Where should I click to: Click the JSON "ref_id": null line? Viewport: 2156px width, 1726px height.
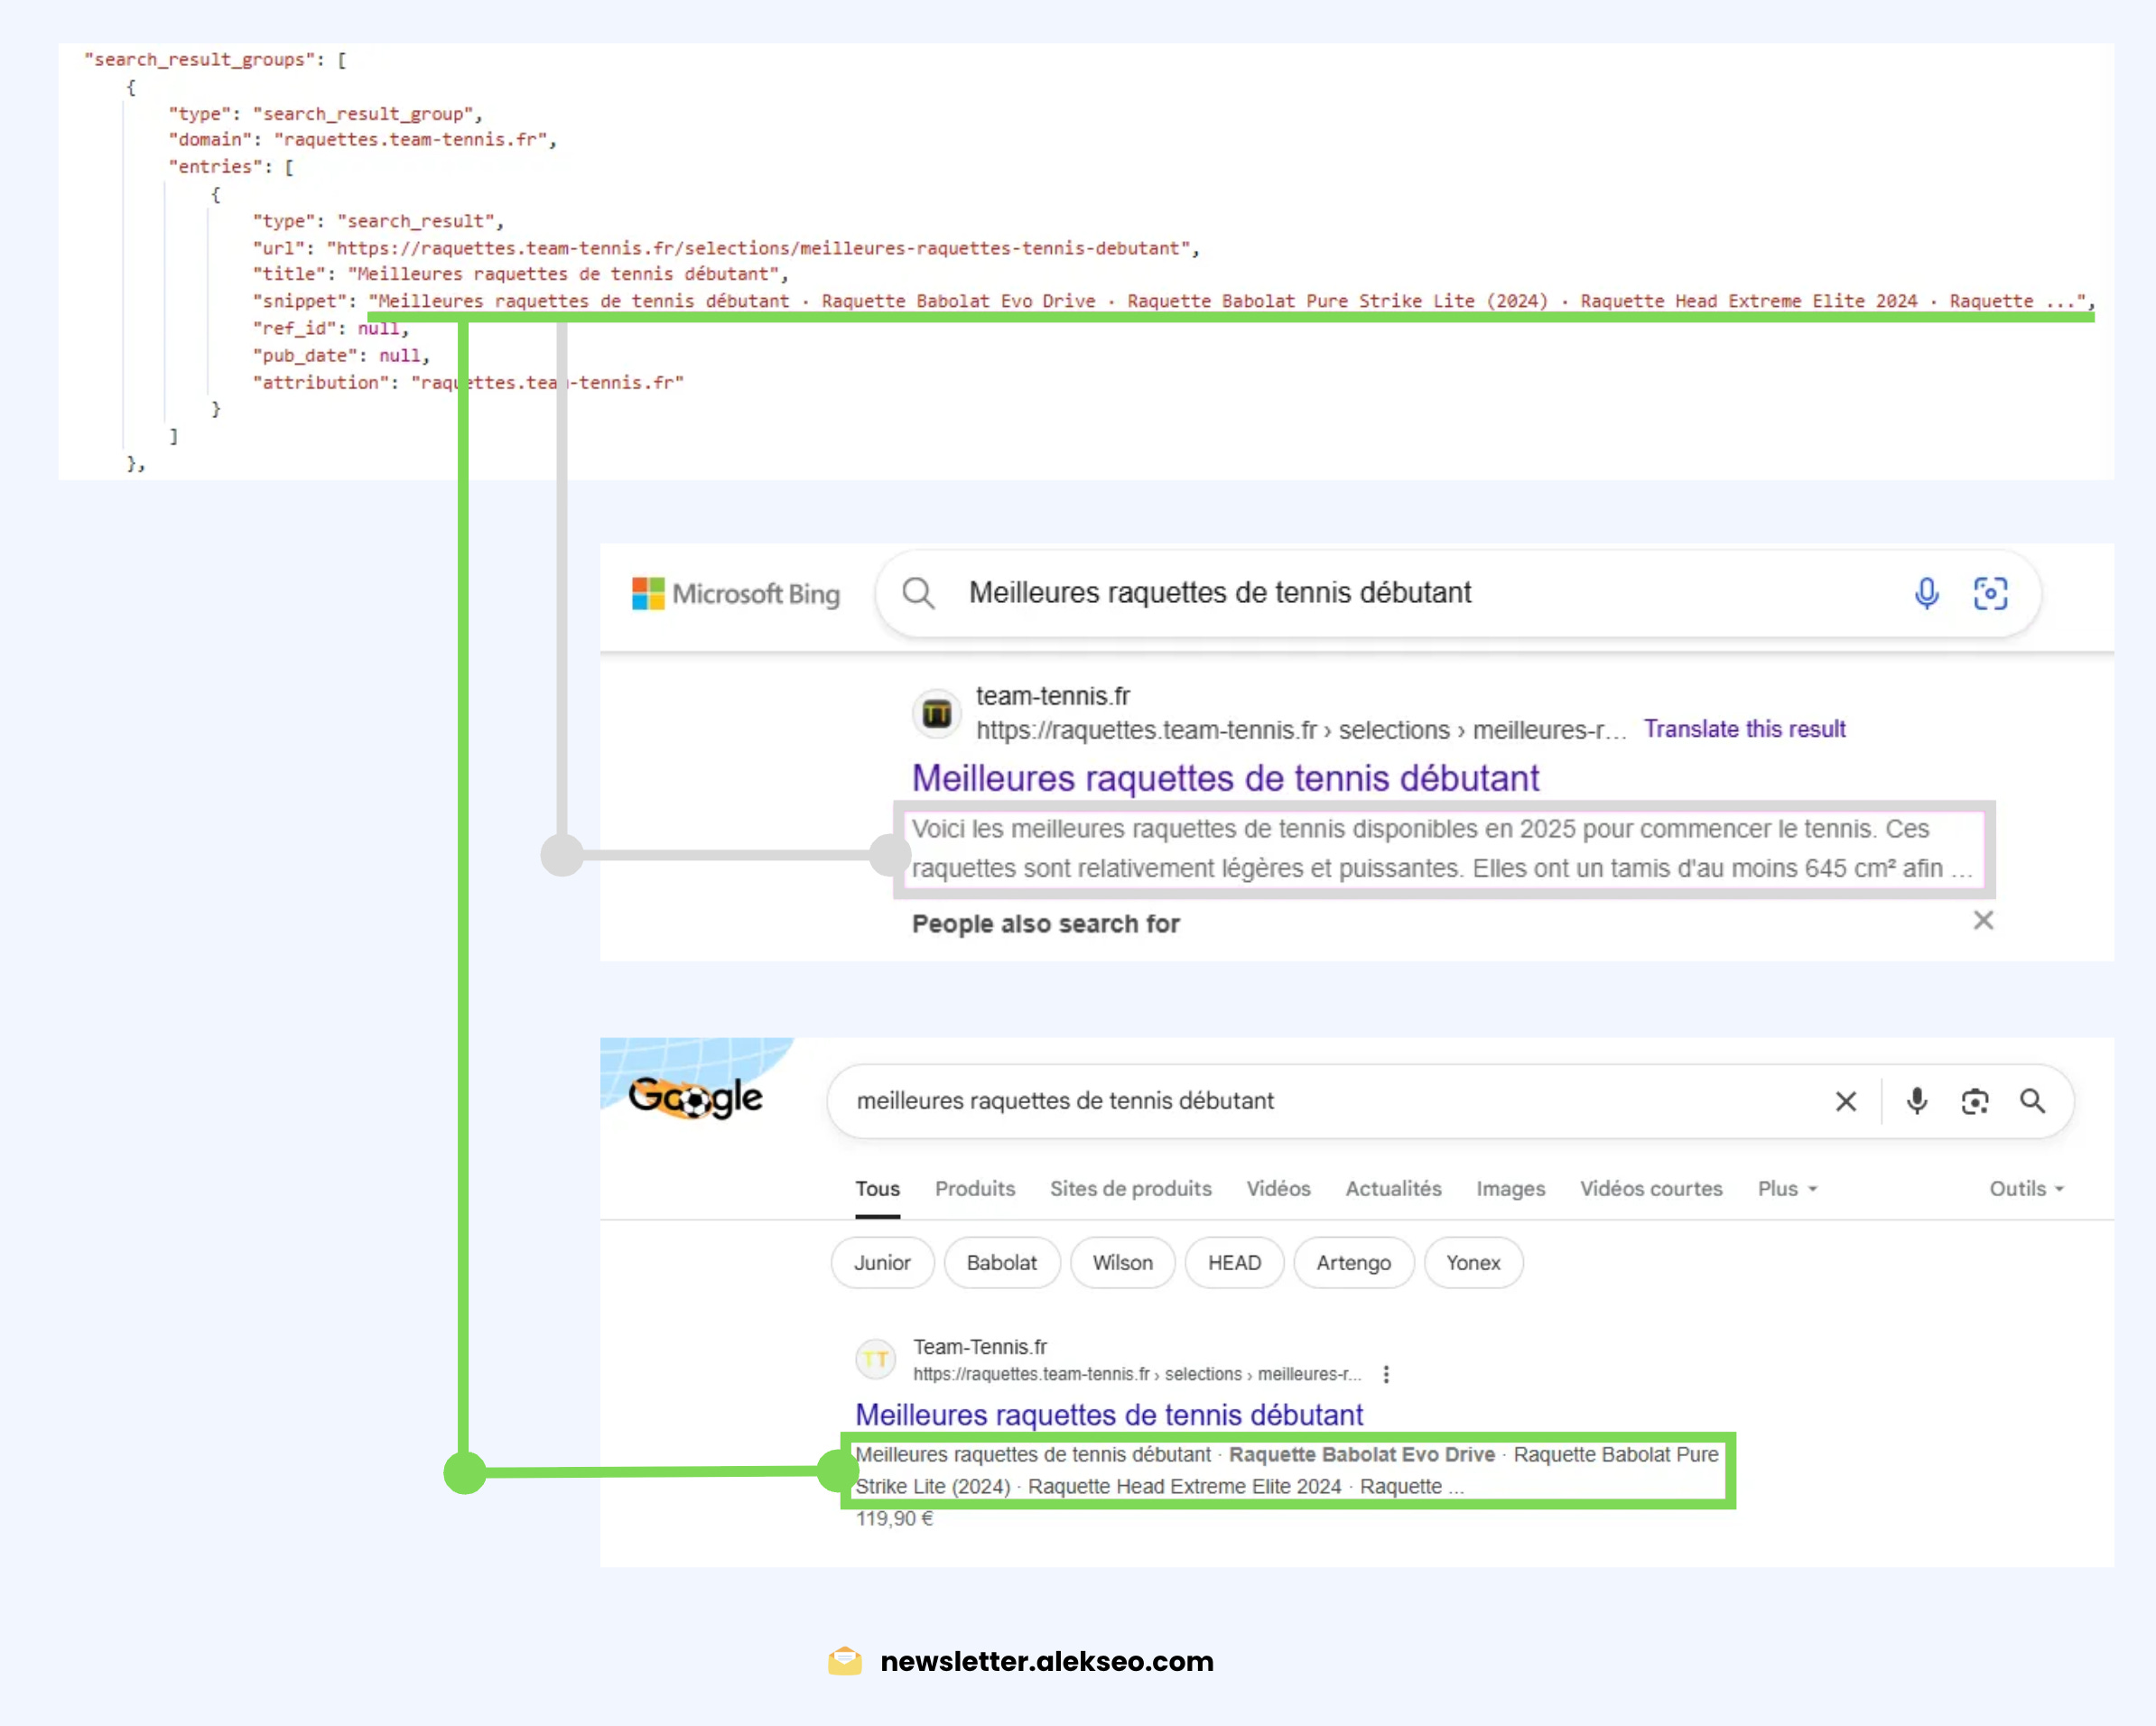pyautogui.click(x=331, y=328)
